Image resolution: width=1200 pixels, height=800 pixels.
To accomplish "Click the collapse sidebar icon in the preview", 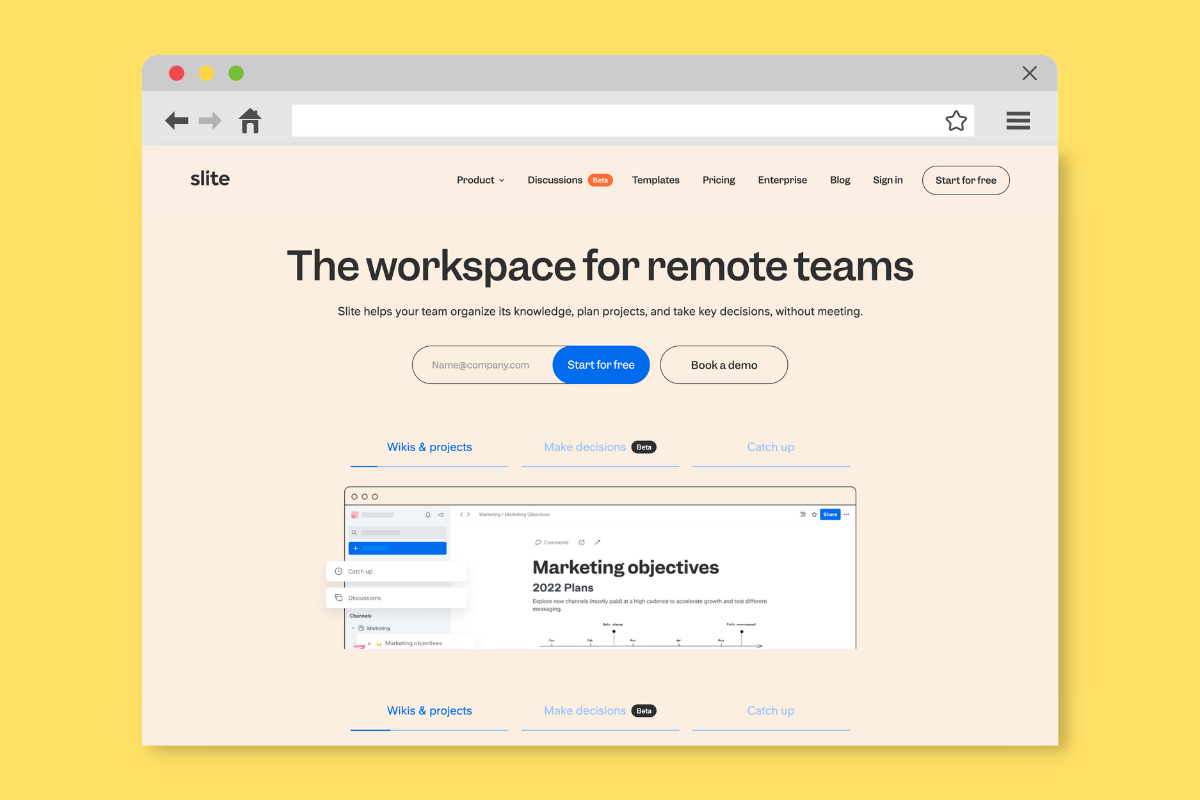I will coord(441,515).
